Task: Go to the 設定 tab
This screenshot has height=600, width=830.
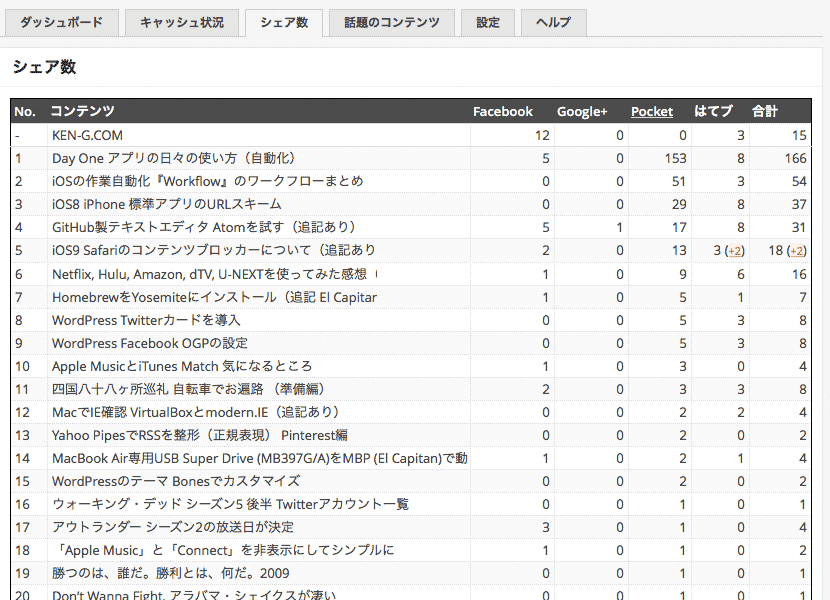Action: point(488,23)
